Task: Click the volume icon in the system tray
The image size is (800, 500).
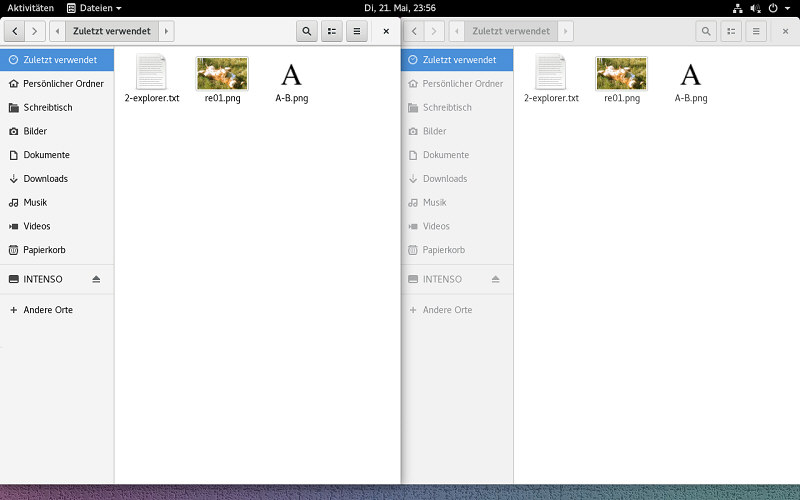Action: 755,7
